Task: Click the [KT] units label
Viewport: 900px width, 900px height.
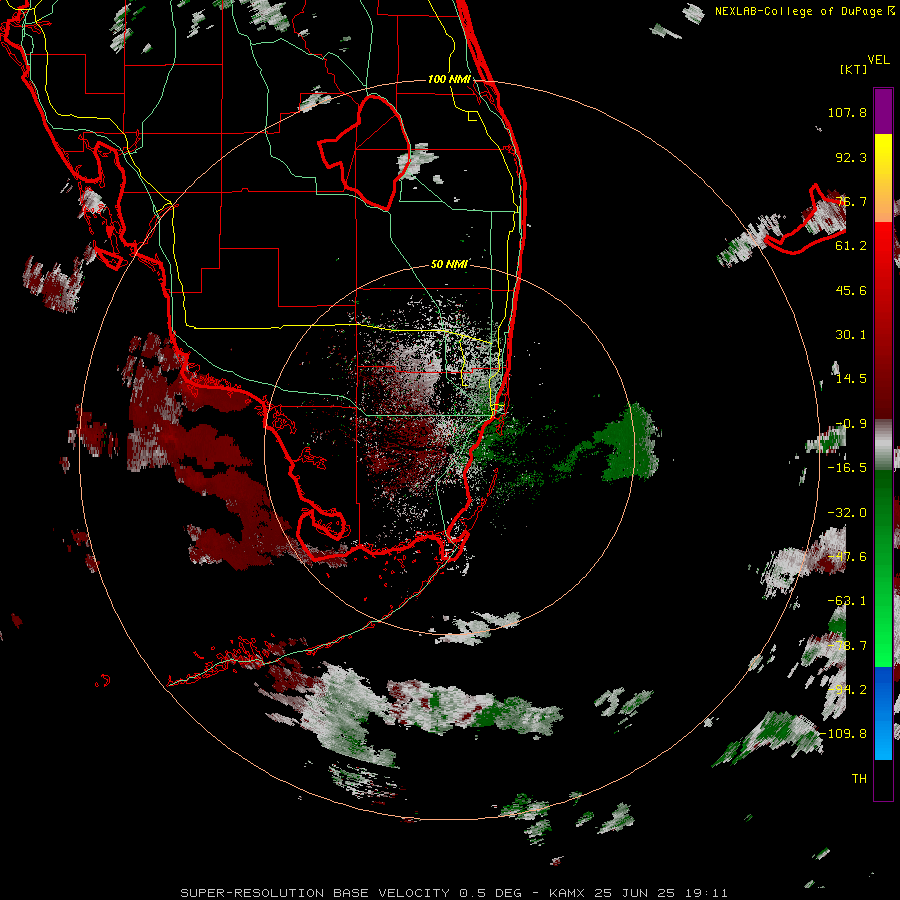Action: 854,69
